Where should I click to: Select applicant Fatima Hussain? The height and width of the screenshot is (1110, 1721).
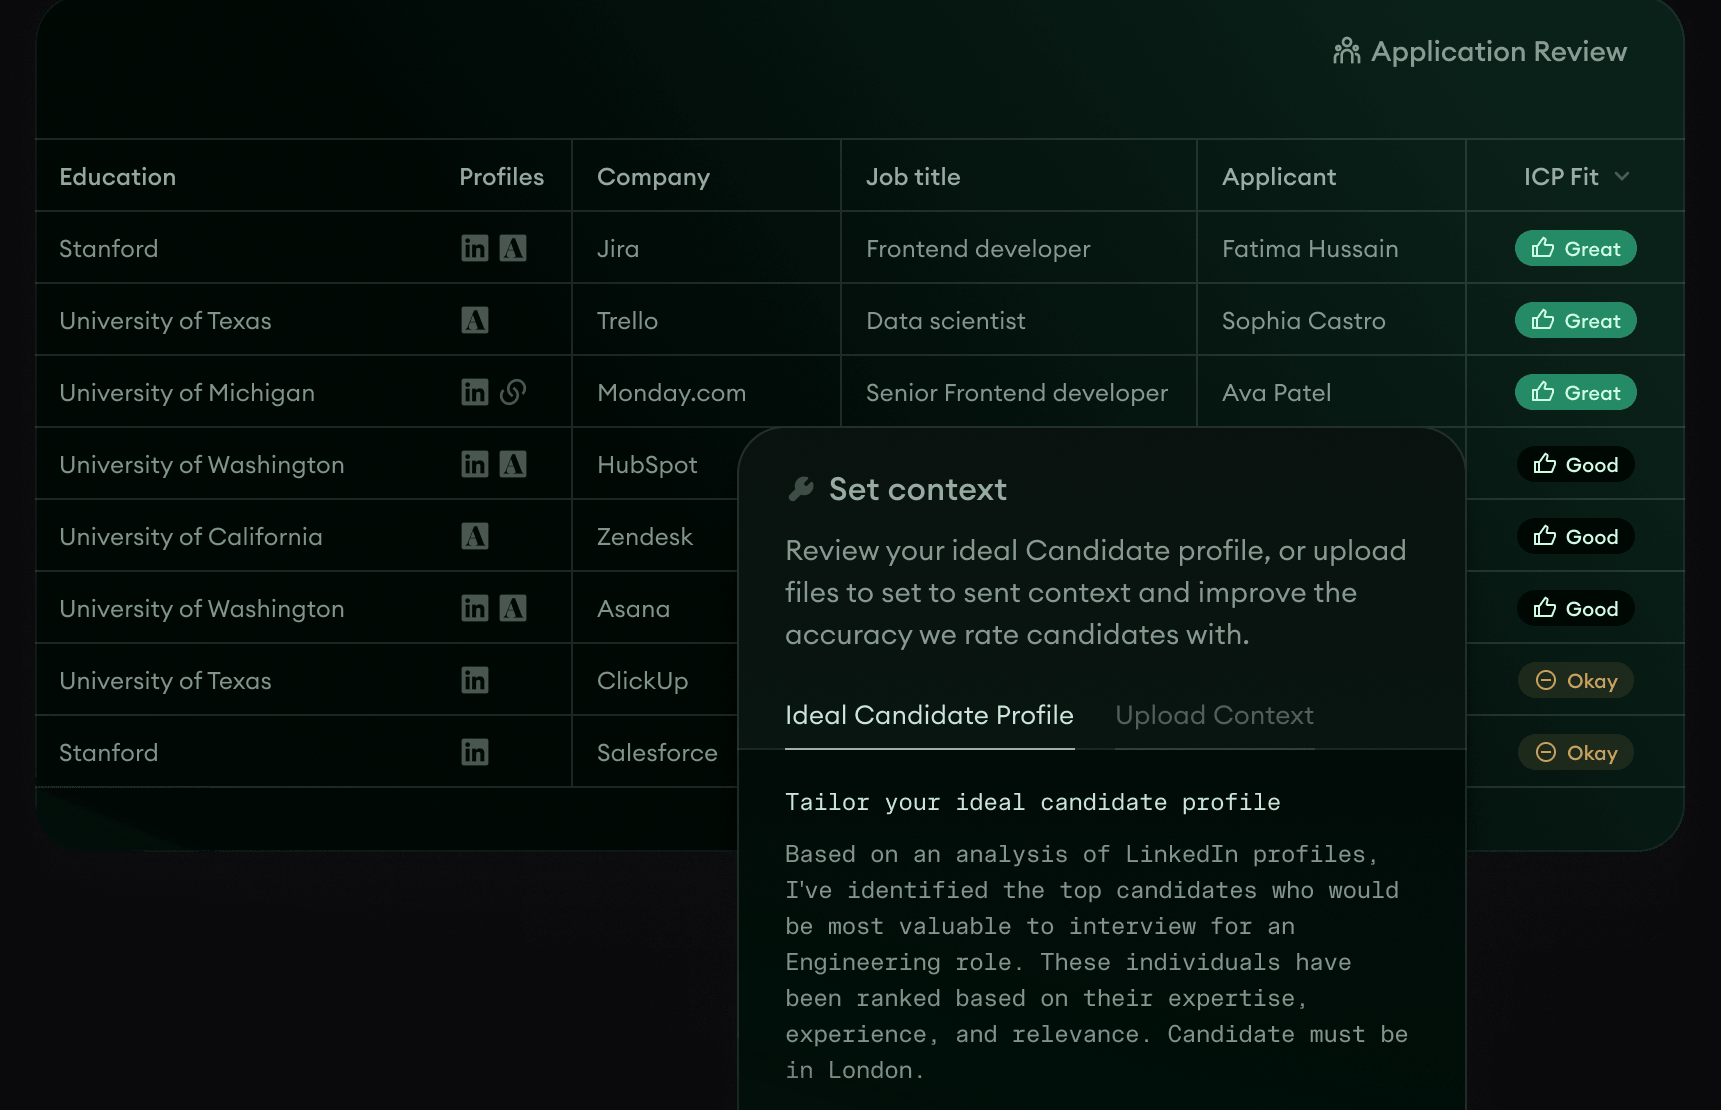[1310, 248]
